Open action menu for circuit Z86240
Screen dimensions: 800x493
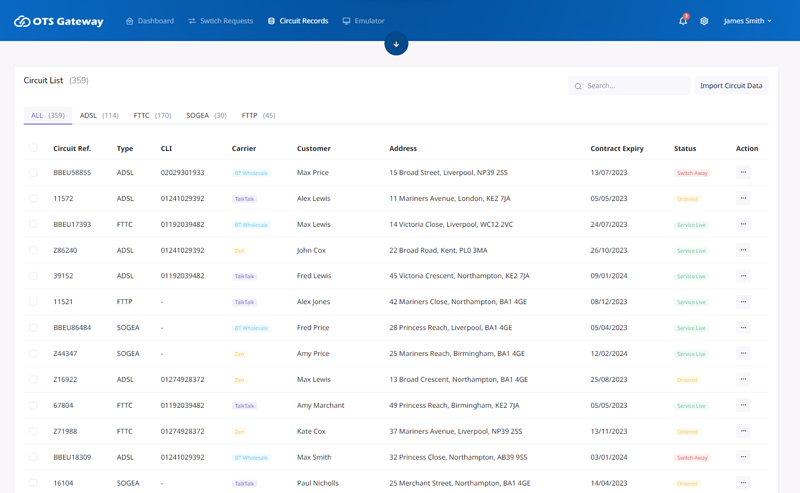pos(743,250)
